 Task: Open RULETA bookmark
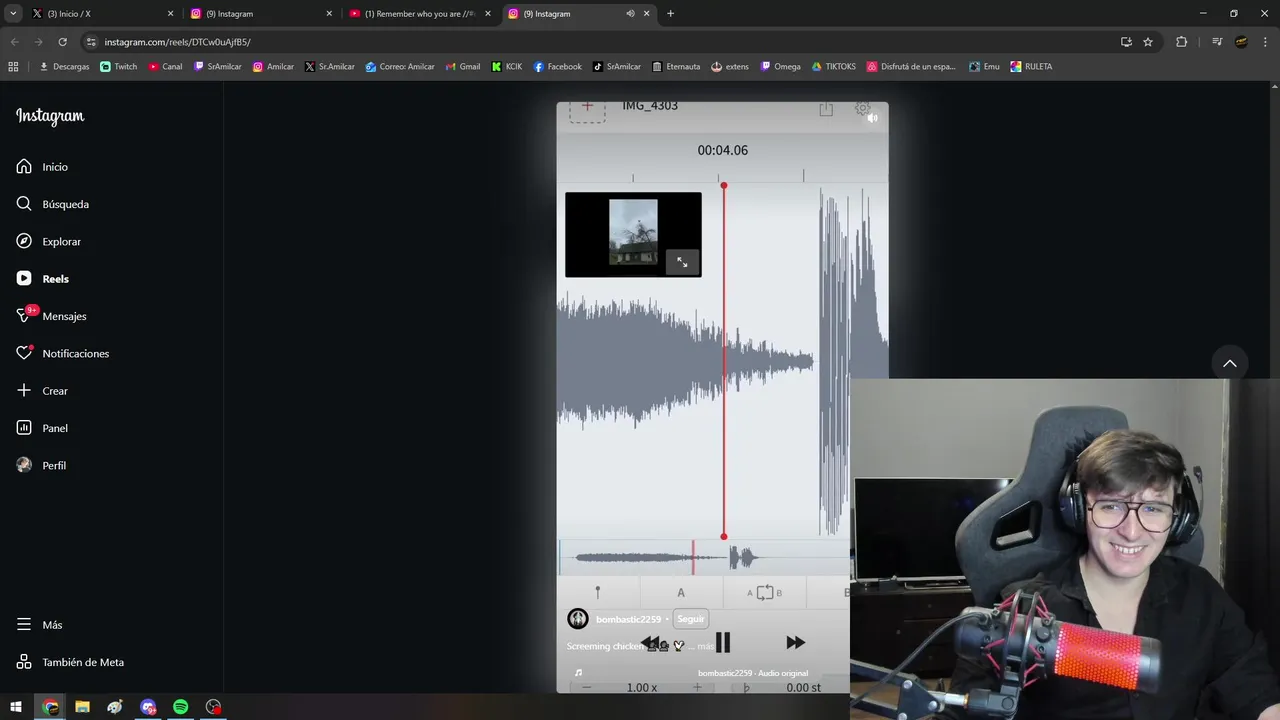pyautogui.click(x=1031, y=67)
